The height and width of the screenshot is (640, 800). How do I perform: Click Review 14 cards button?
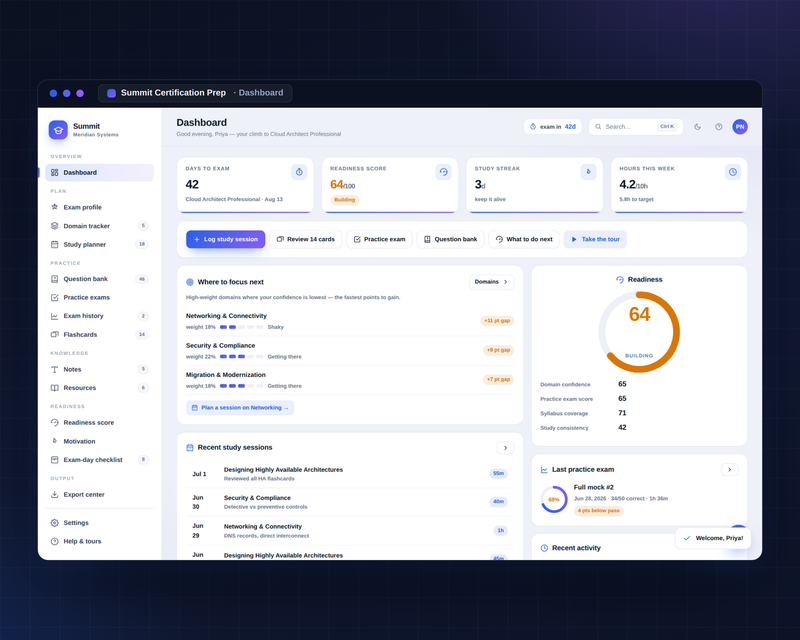306,239
